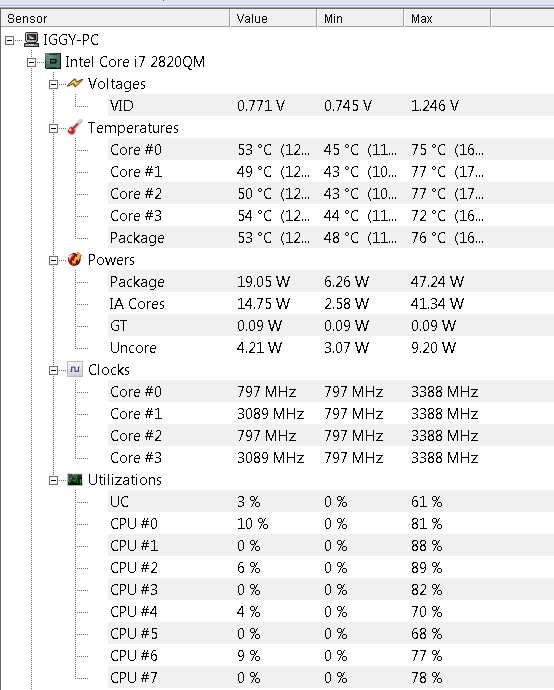Click the Utilizations graph icon
The height and width of the screenshot is (690, 554).
point(75,480)
